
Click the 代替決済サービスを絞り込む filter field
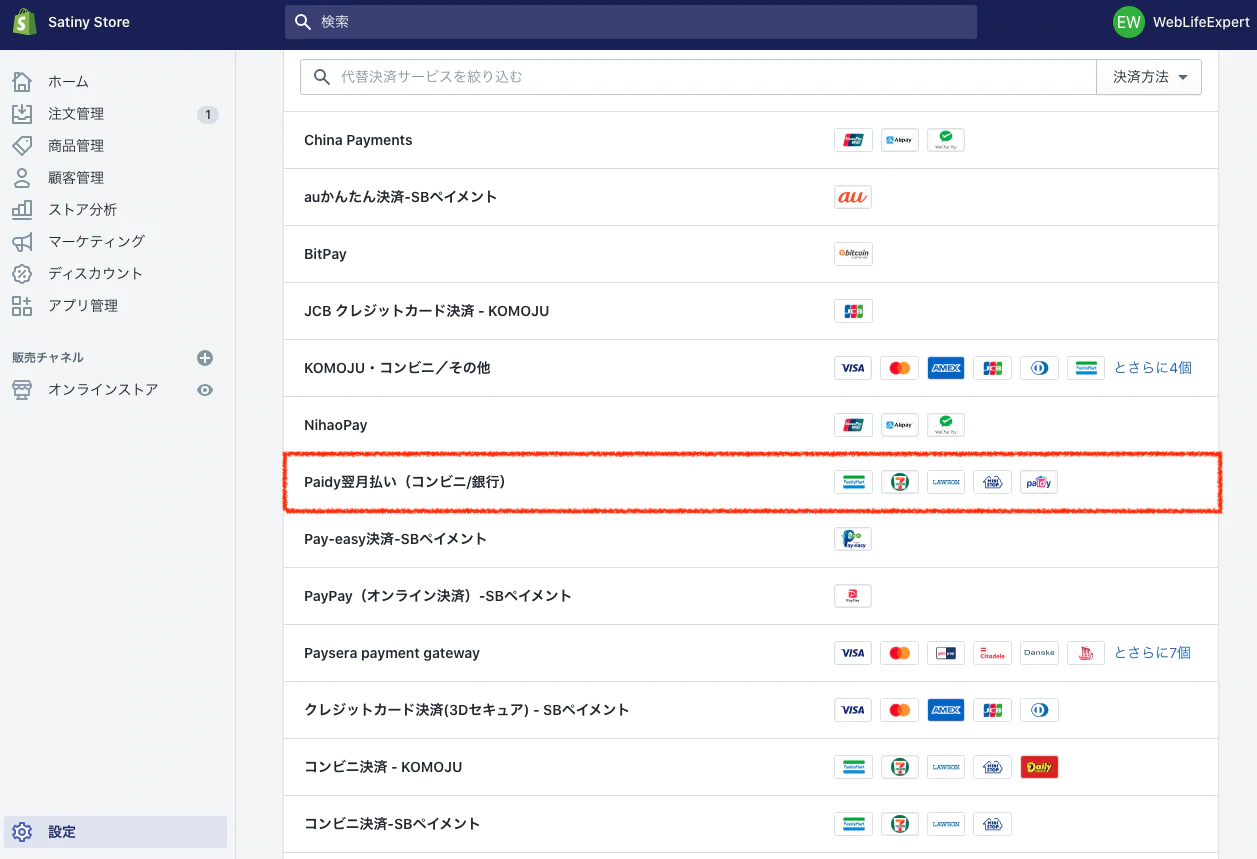pos(700,77)
